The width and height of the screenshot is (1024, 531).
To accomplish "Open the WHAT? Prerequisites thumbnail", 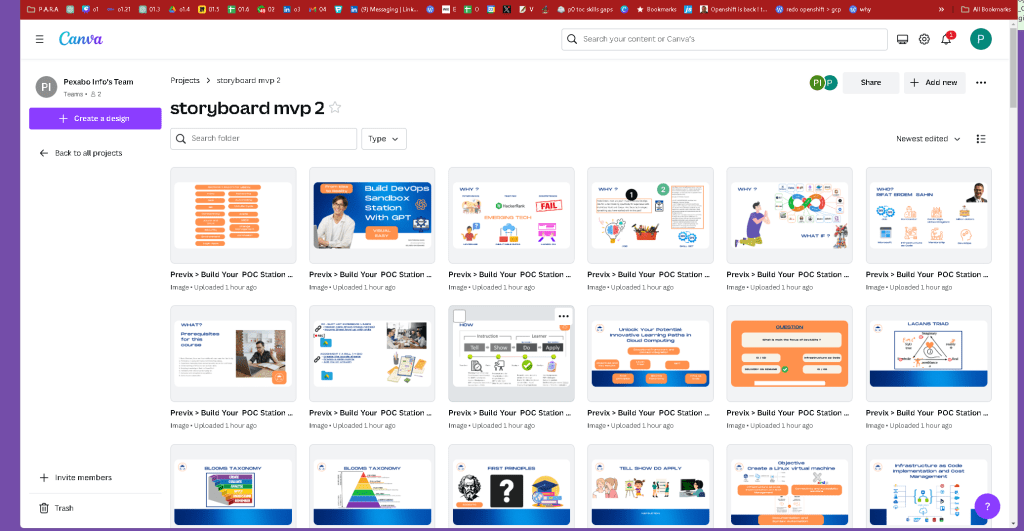I will click(x=233, y=353).
